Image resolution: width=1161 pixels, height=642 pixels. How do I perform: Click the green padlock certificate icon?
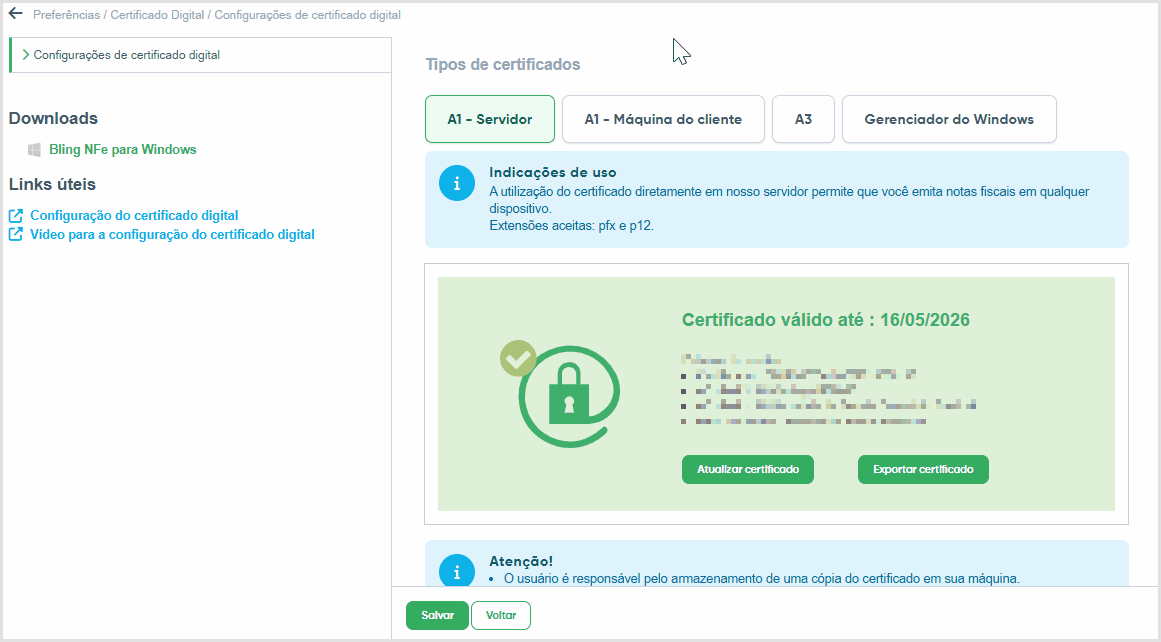(569, 395)
